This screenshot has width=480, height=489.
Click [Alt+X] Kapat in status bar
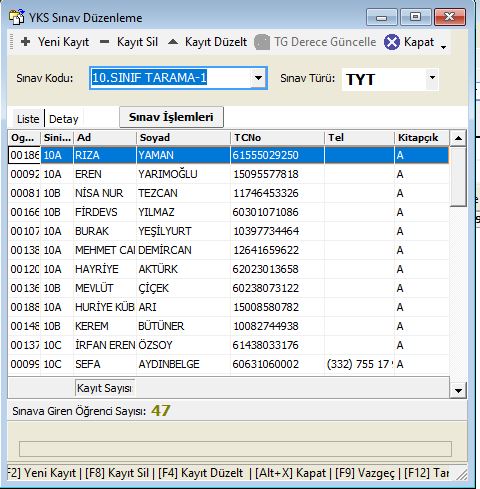291,473
